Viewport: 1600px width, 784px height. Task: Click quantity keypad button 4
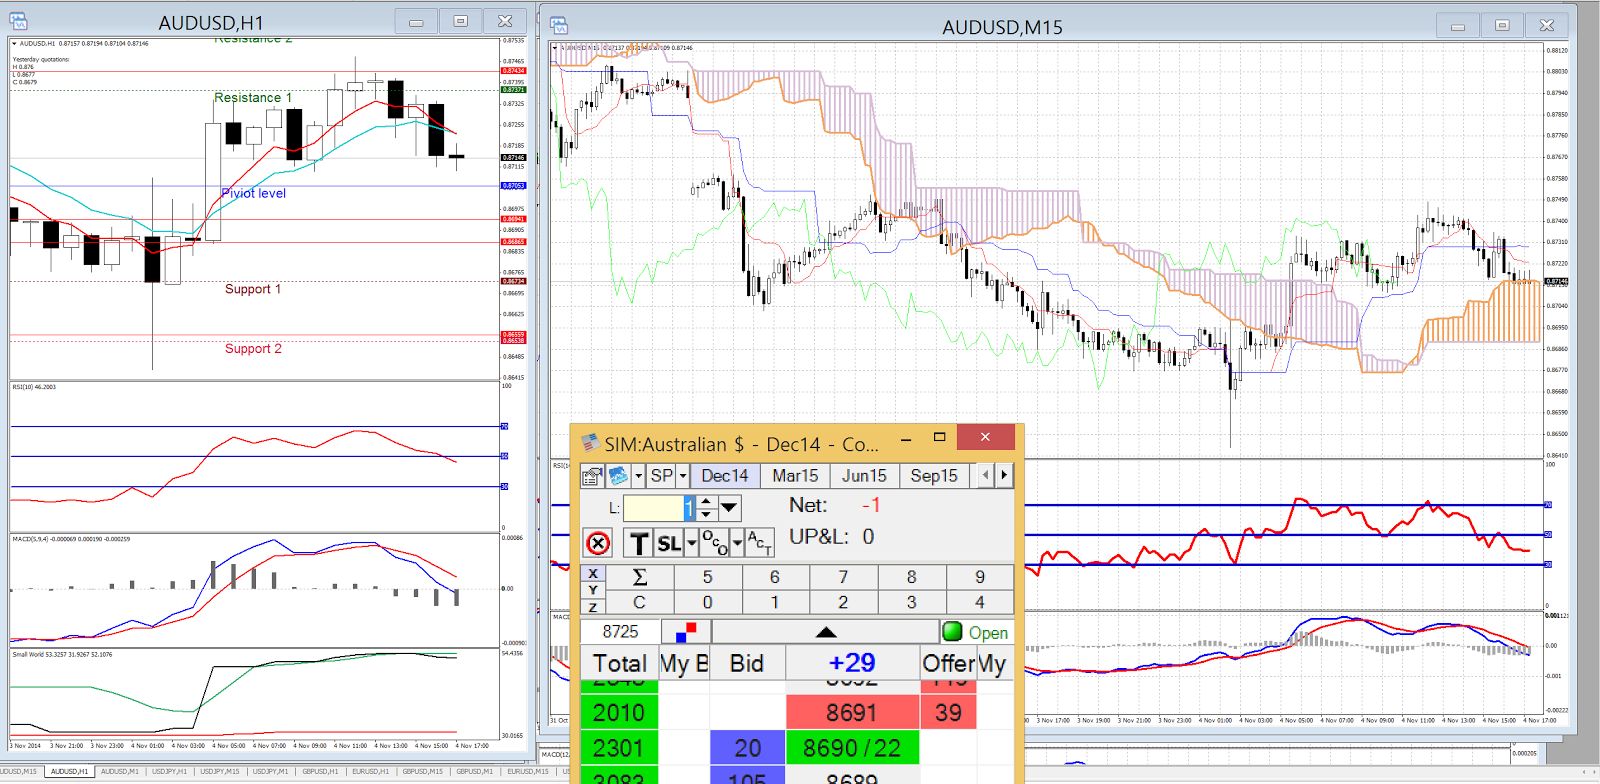click(980, 602)
